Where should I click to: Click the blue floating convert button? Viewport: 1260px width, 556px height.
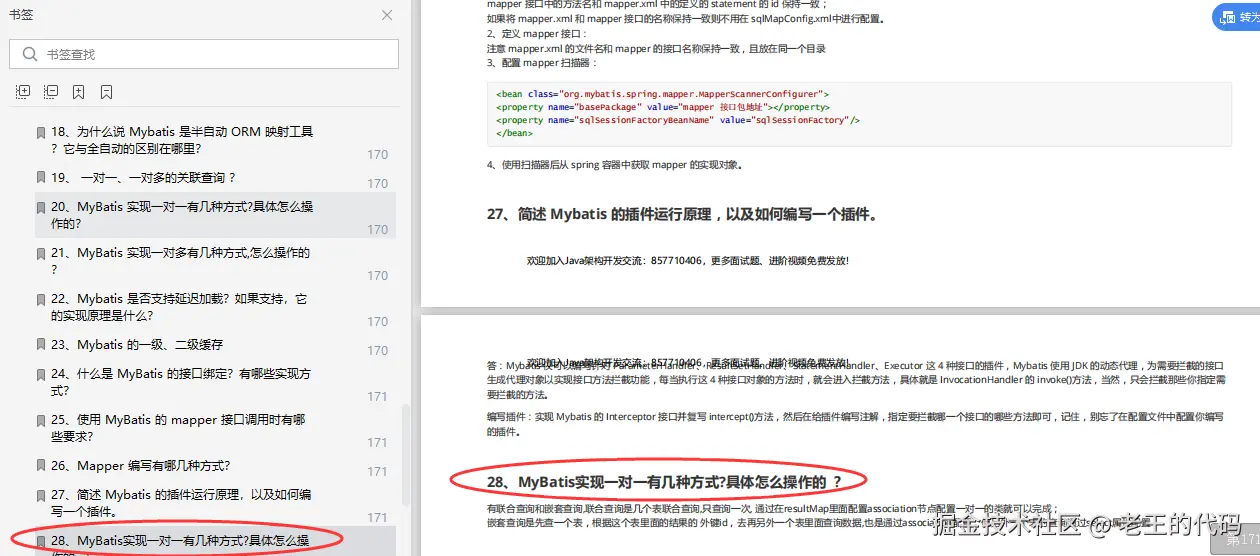click(1237, 17)
